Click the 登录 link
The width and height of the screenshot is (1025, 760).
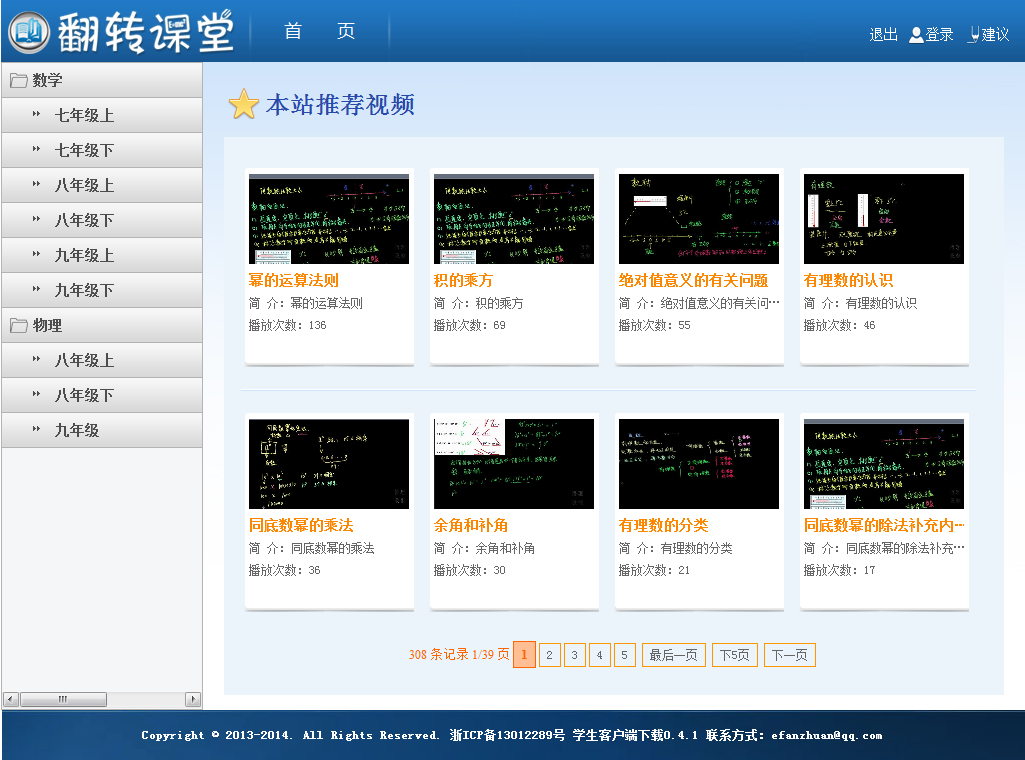[x=939, y=35]
